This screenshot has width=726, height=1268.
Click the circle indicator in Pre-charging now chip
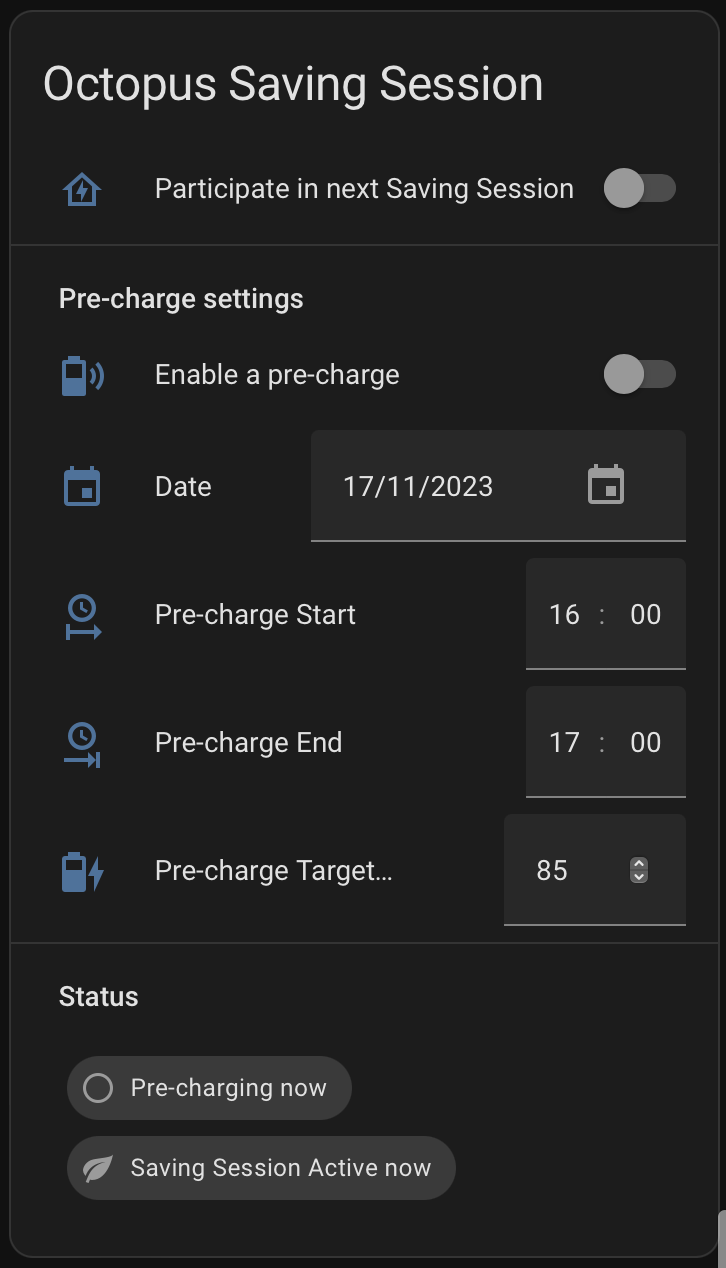click(x=98, y=1088)
